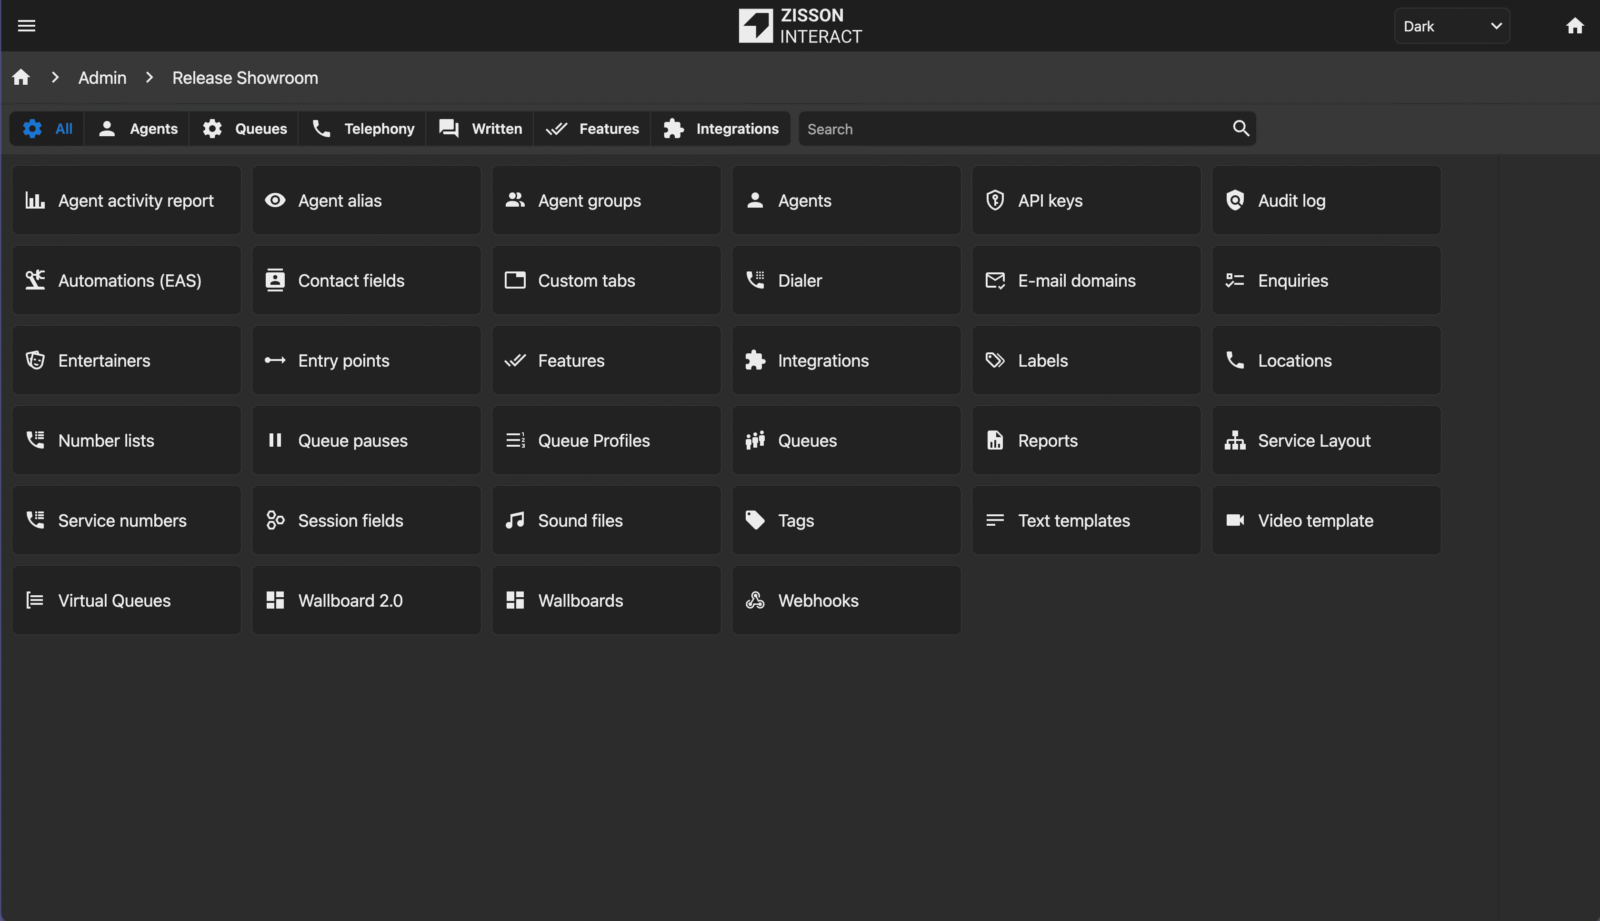Go to Admin in the breadcrumb
1600x921 pixels.
click(102, 78)
